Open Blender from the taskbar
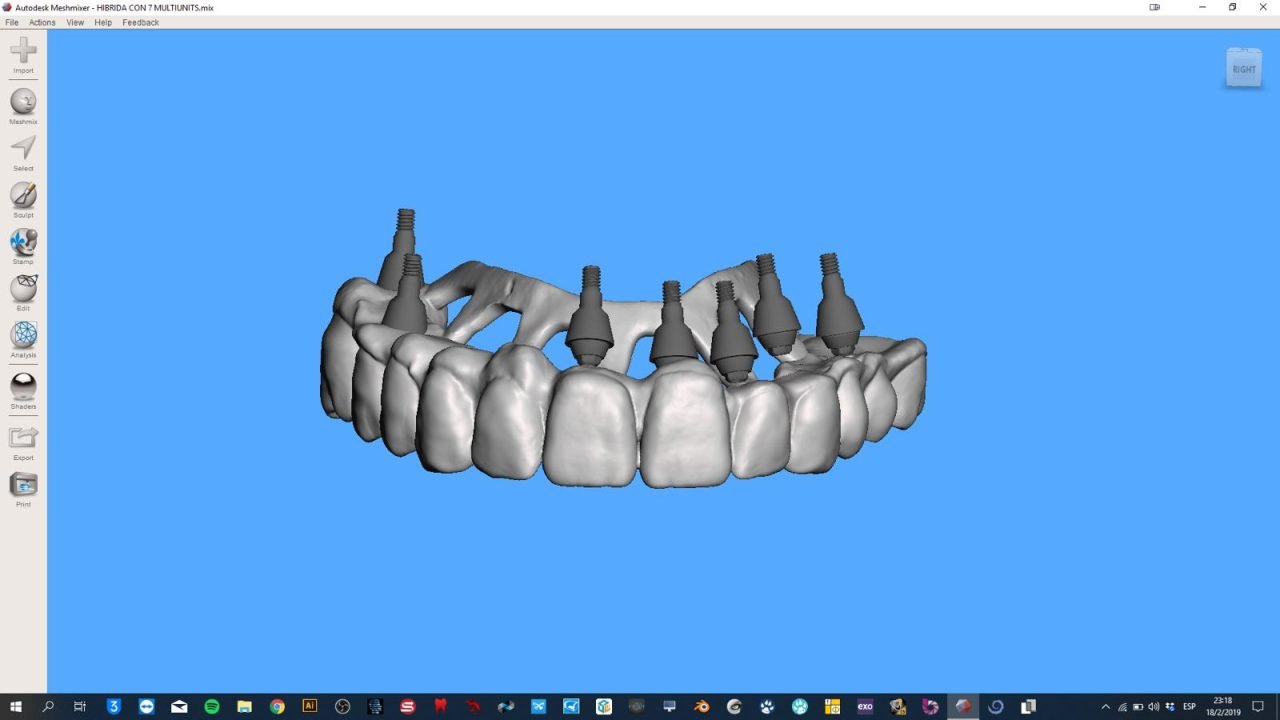Screen dimensions: 1280x720 click(702, 706)
